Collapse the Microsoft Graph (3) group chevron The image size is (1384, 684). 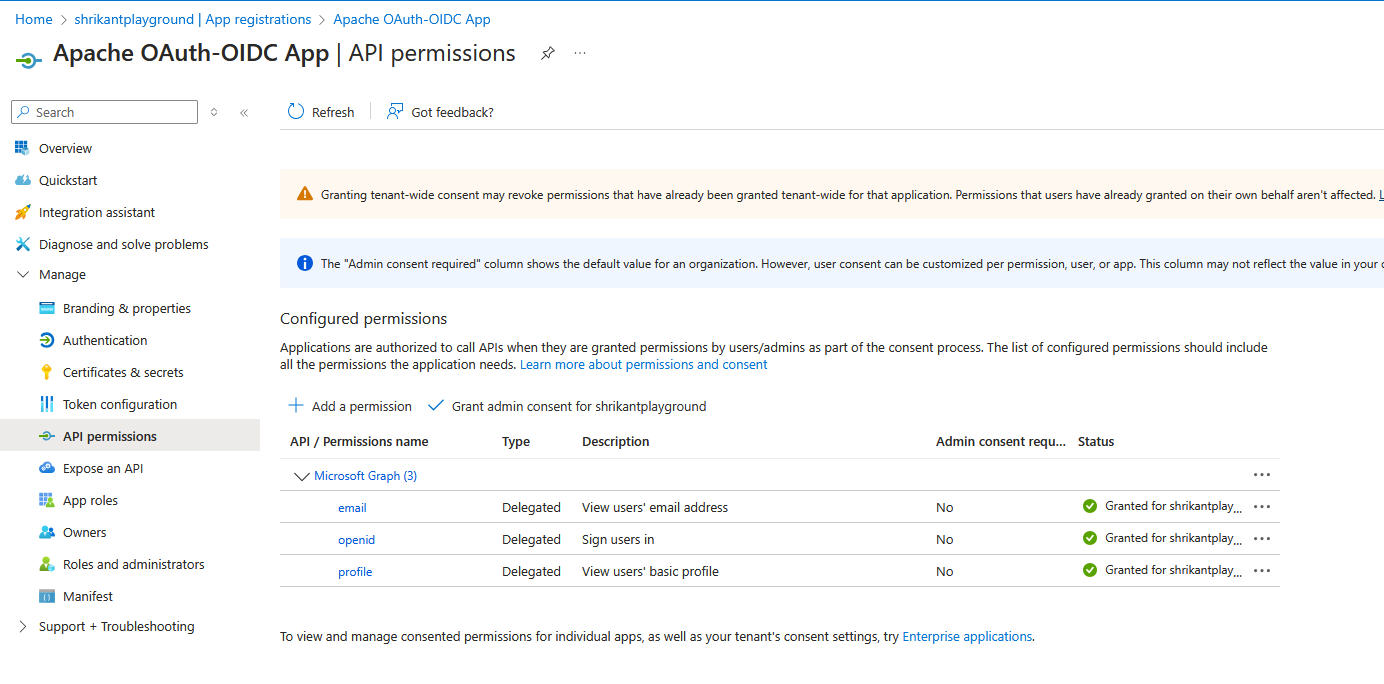click(x=301, y=476)
